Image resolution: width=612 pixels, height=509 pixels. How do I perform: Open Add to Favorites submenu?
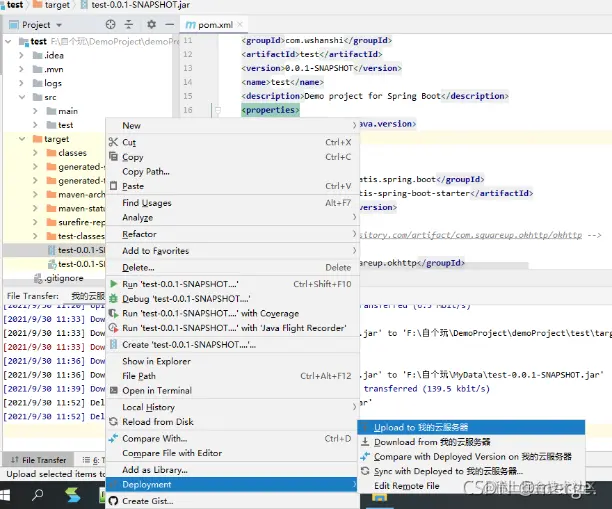pyautogui.click(x=233, y=251)
